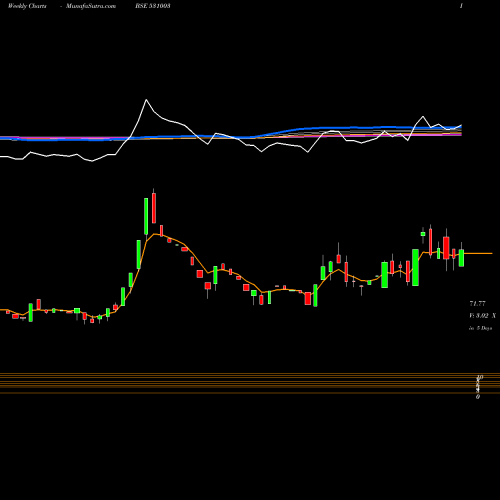Image resolution: width=500 pixels, height=500 pixels.
Task: Click the last green candlestick on the right
Action: pyautogui.click(x=461, y=258)
